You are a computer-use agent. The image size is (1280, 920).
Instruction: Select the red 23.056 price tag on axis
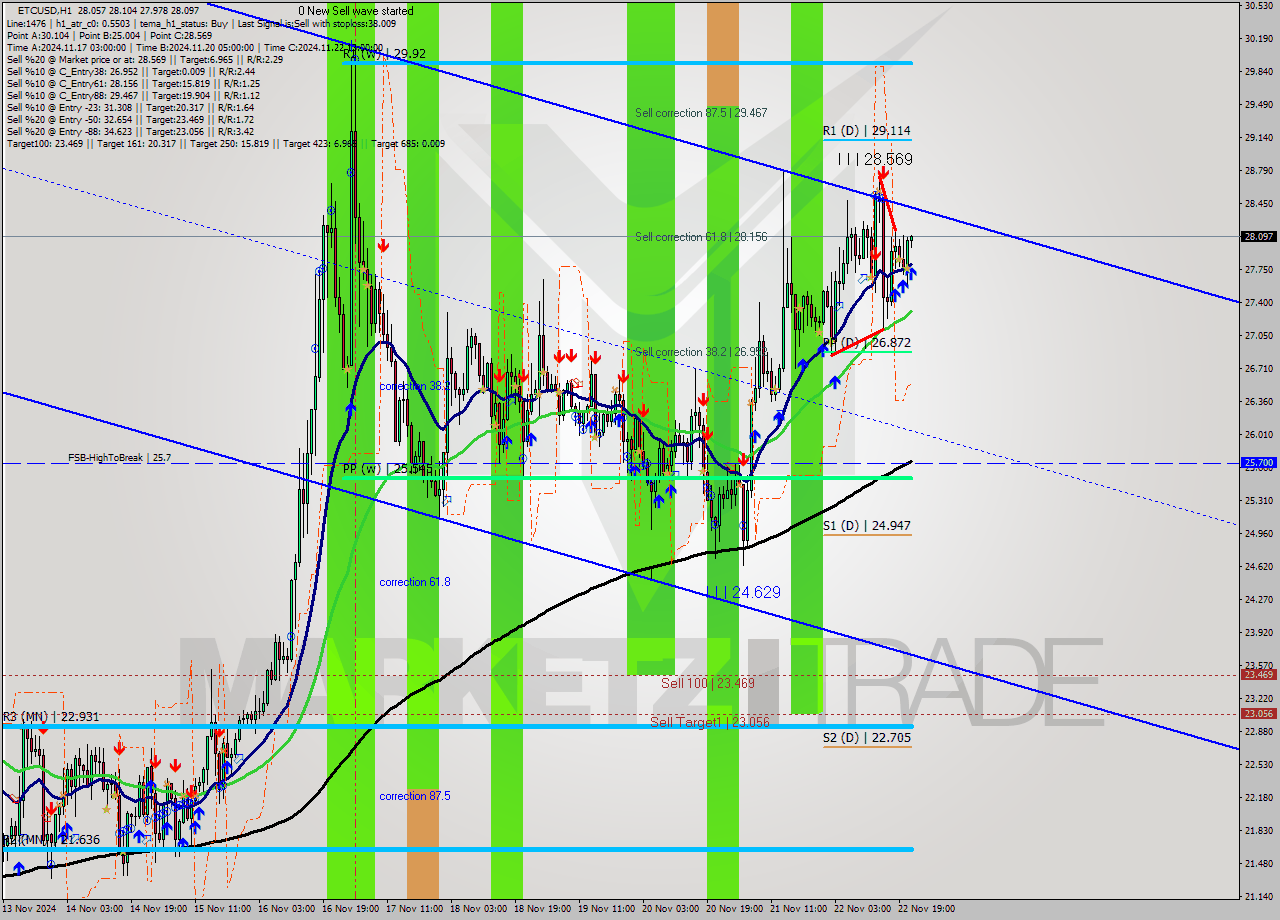[1258, 714]
